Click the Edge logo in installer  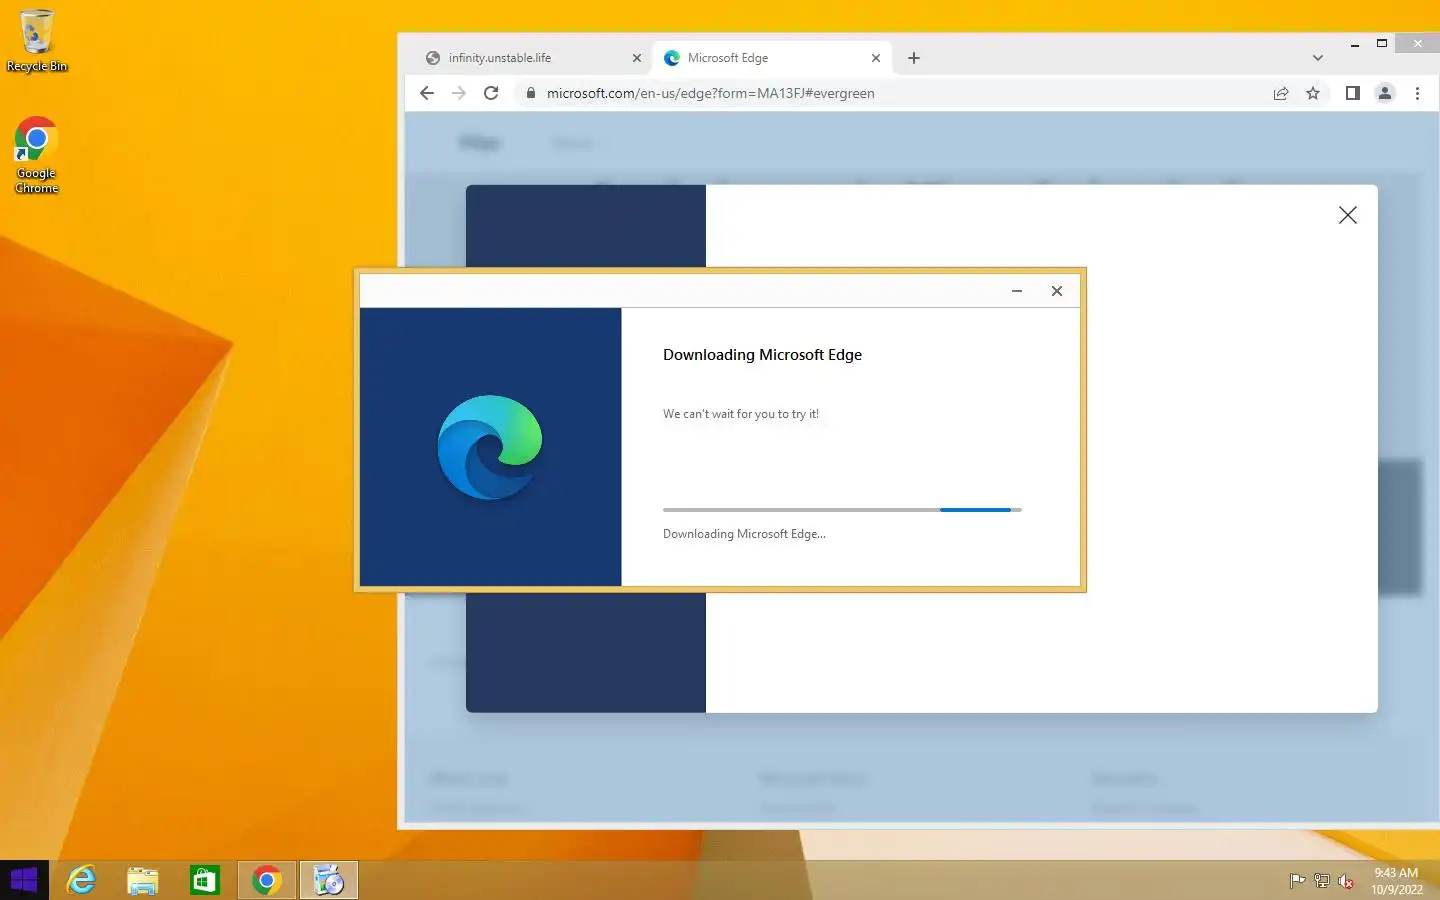click(x=490, y=447)
